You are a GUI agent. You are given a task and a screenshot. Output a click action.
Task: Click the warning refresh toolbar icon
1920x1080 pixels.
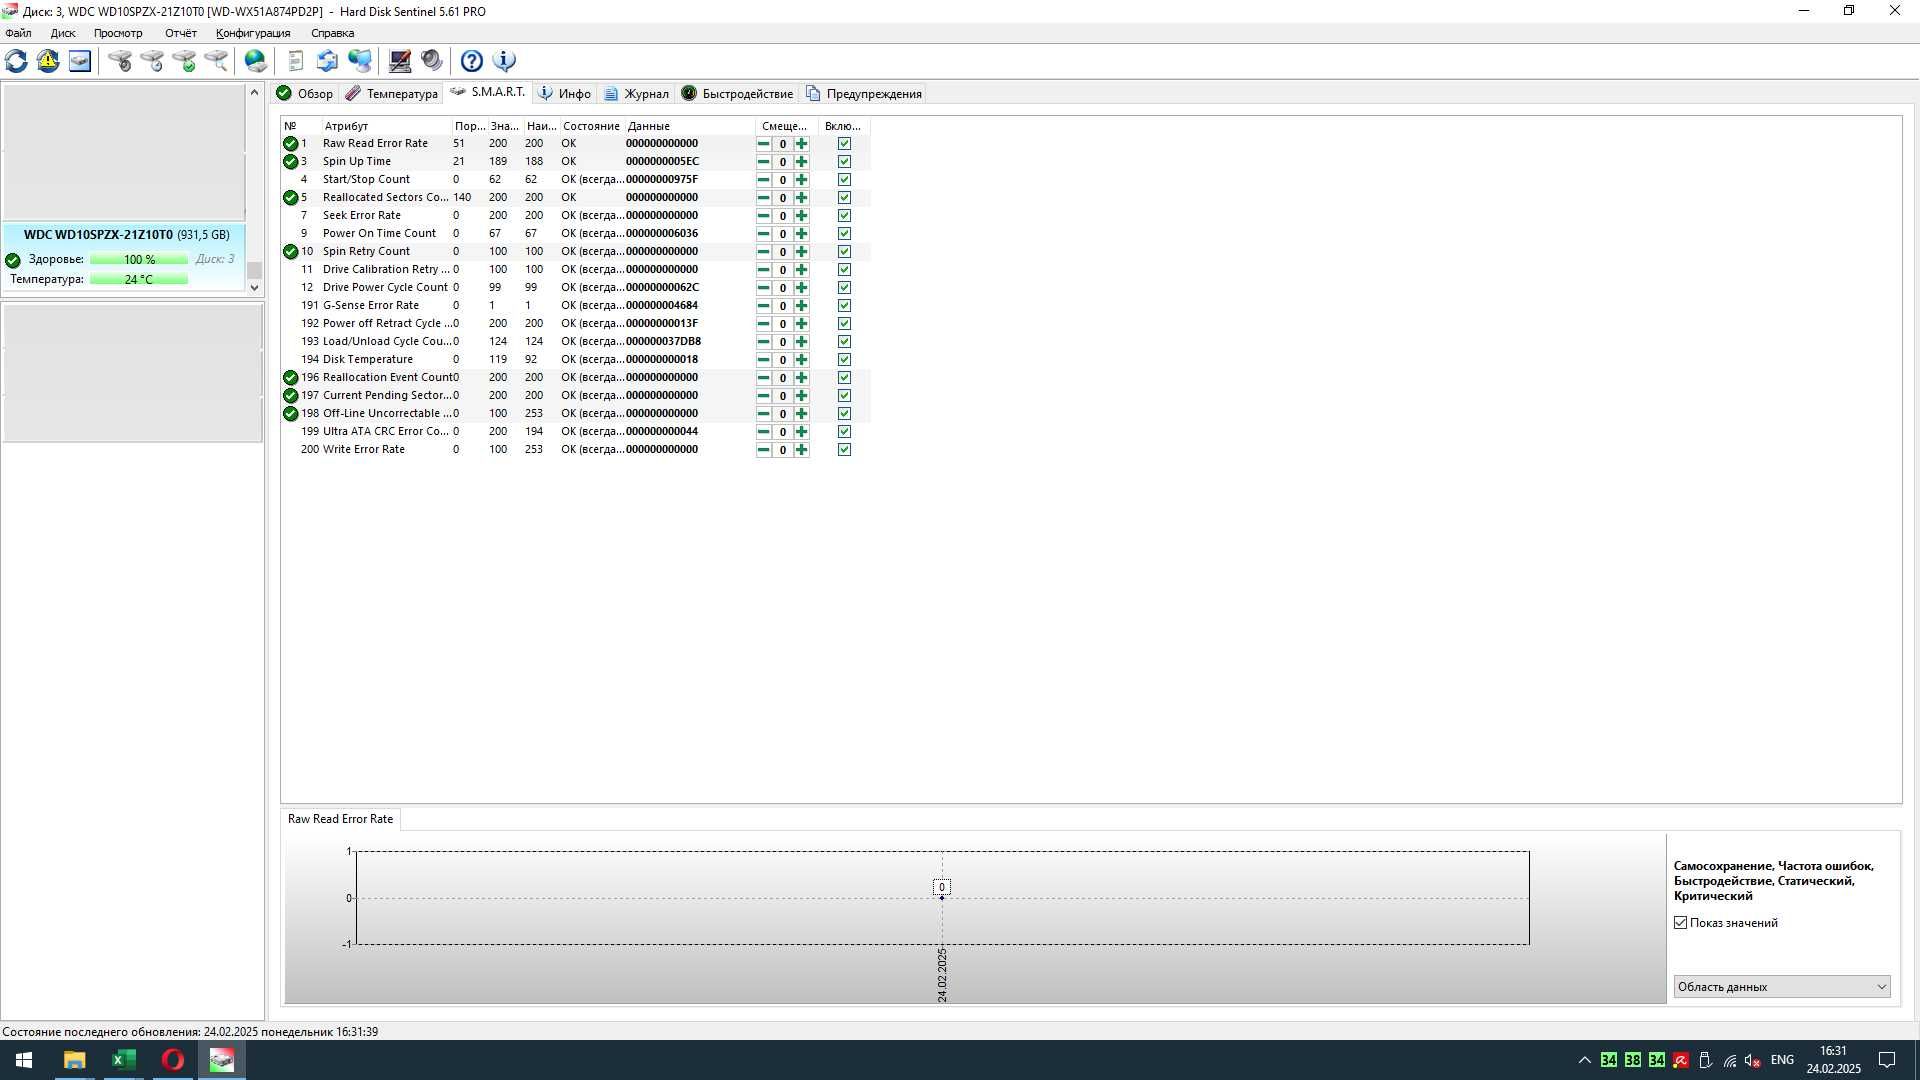pyautogui.click(x=48, y=61)
